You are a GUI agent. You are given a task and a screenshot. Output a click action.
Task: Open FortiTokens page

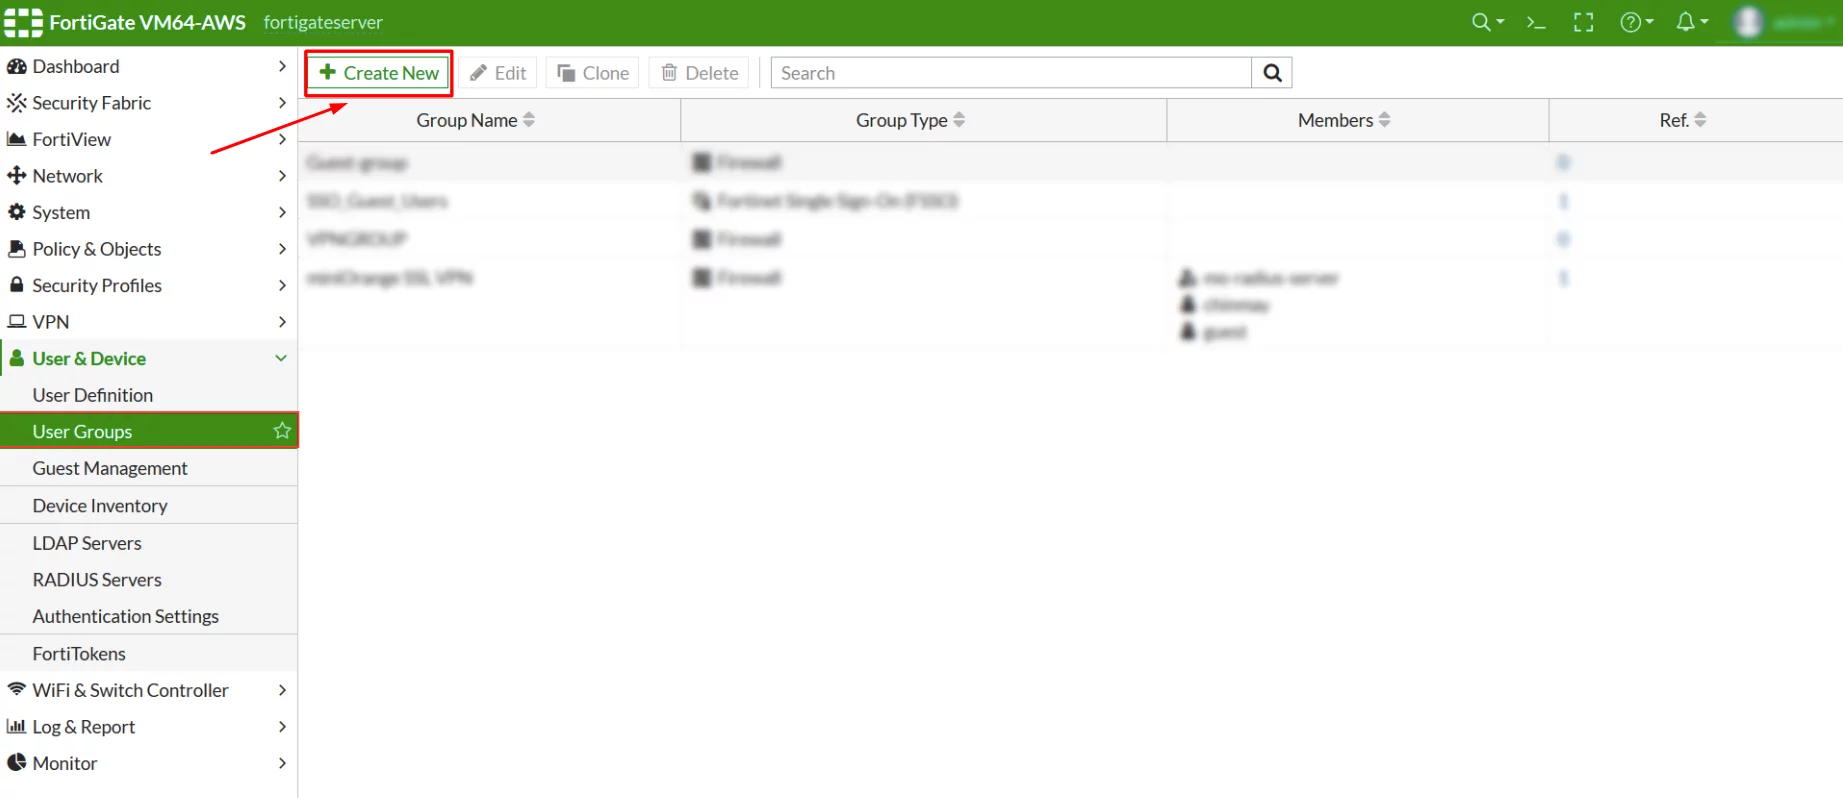click(148, 654)
